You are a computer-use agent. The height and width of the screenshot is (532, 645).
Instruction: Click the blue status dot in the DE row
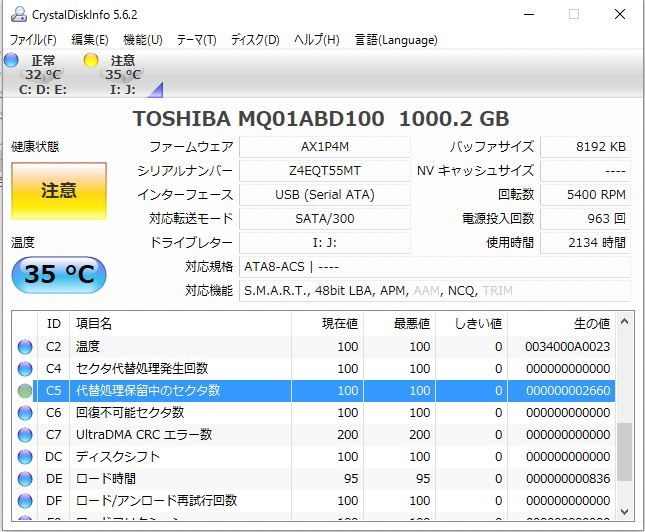click(x=25, y=479)
